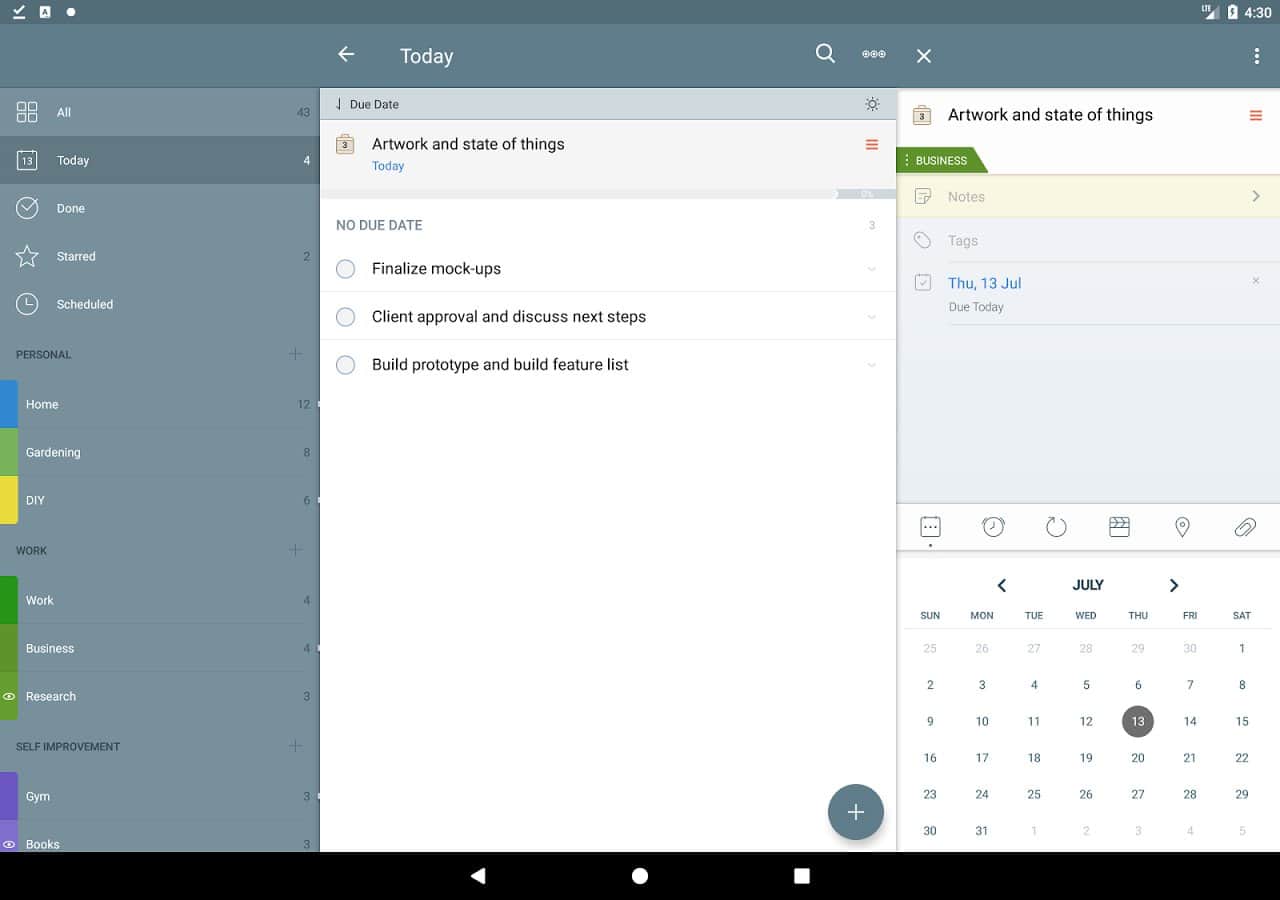The image size is (1280, 900).
Task: Click the BUSINESS list label
Action: coord(941,160)
